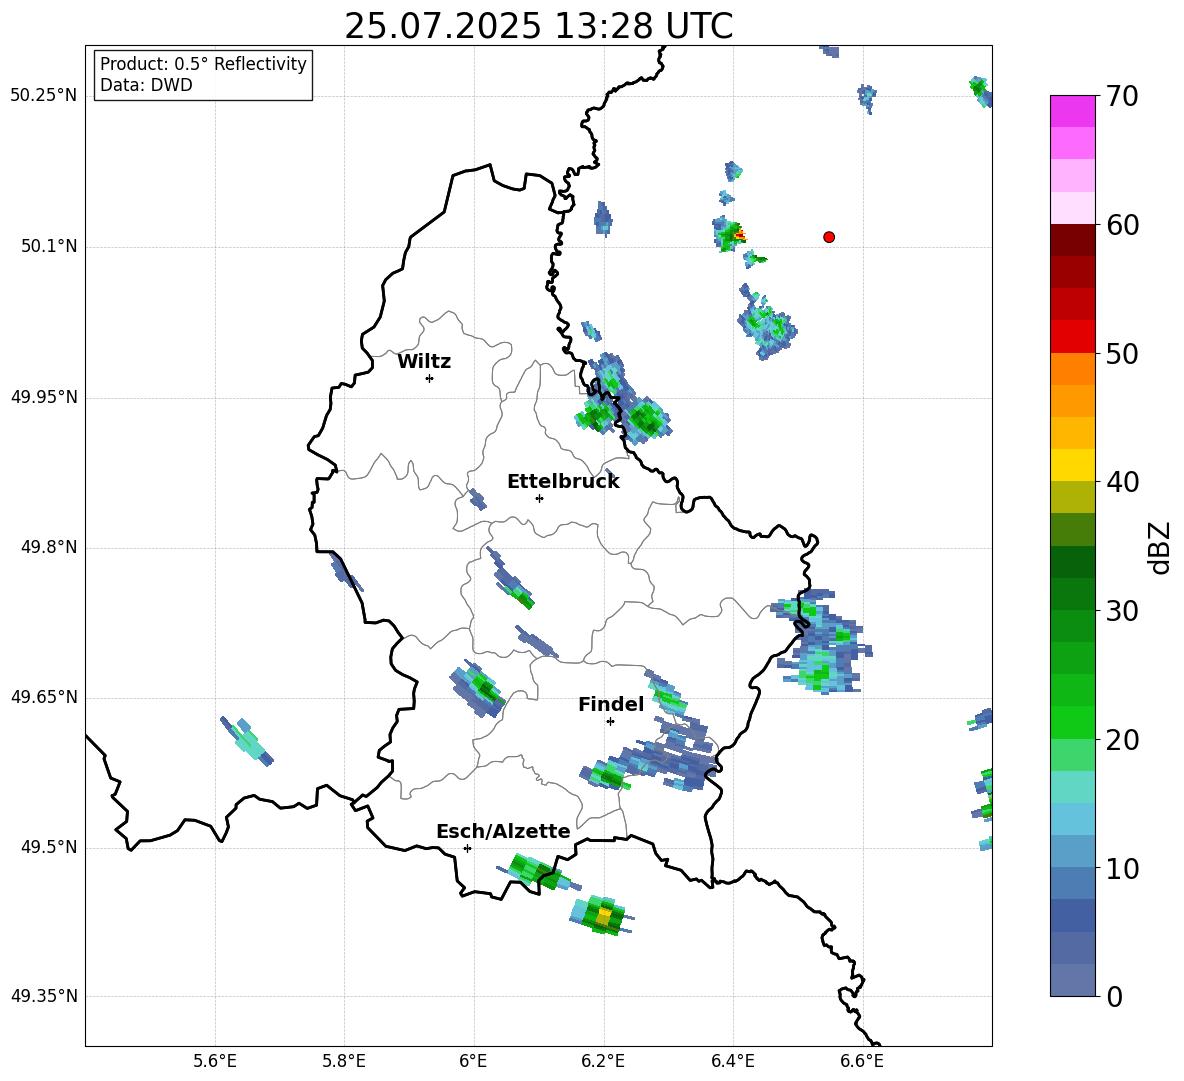This screenshot has height=1081, width=1184.
Task: Click the Wiltz station cross marker
Action: pos(430,378)
